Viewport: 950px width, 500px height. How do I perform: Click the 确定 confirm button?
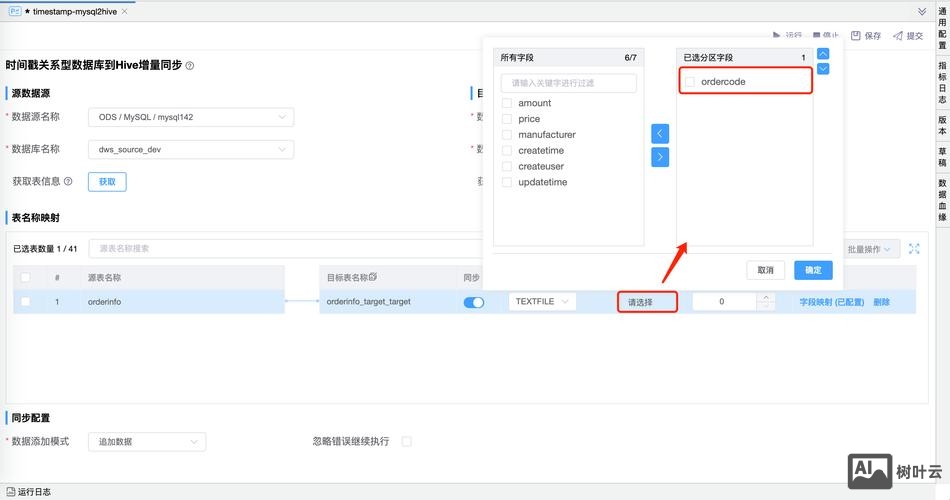813,270
